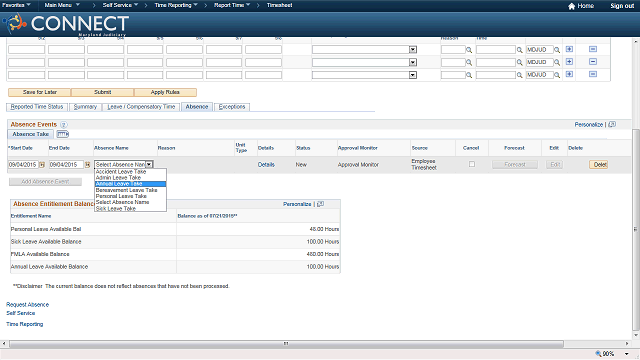Screen dimensions: 640x360
Task: Switch to the Exceptions tab
Action: coord(232,107)
